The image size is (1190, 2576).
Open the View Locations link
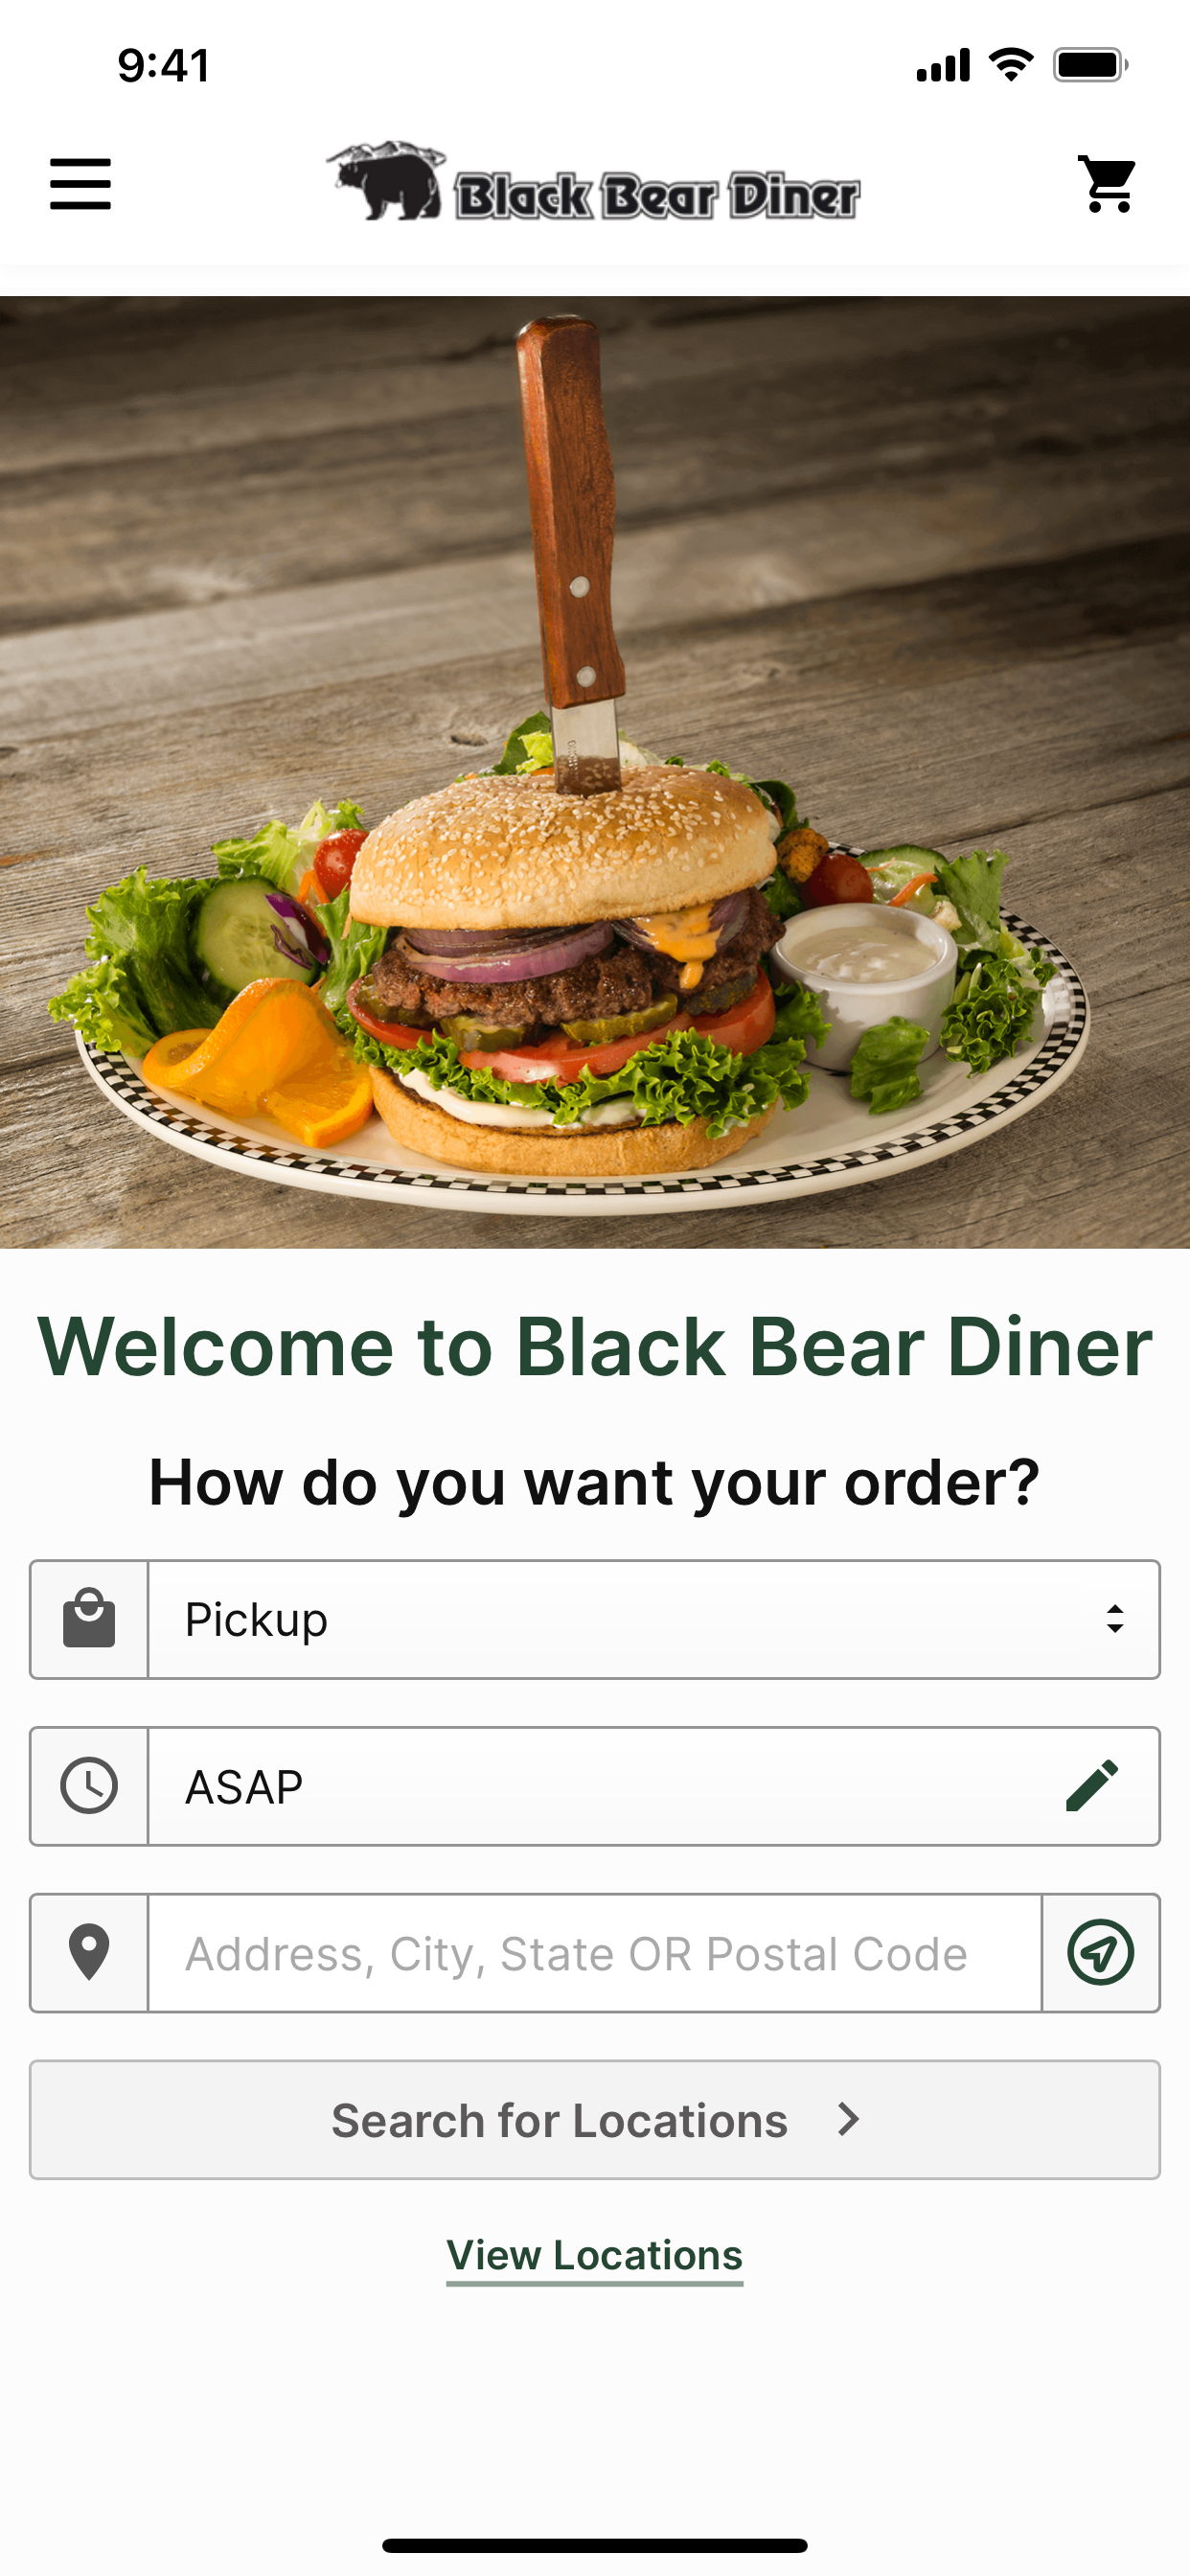[x=595, y=2256]
